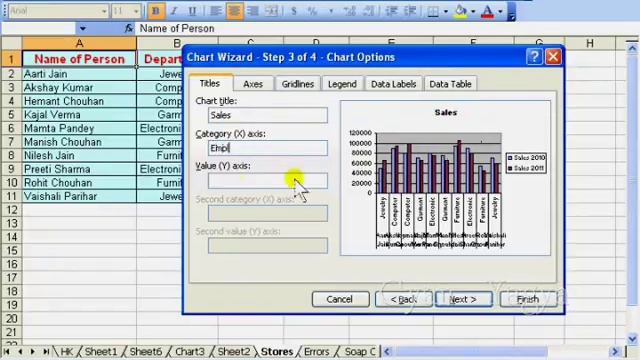This screenshot has width=640, height=360.
Task: Open the font size combo box
Action: click(x=126, y=11)
